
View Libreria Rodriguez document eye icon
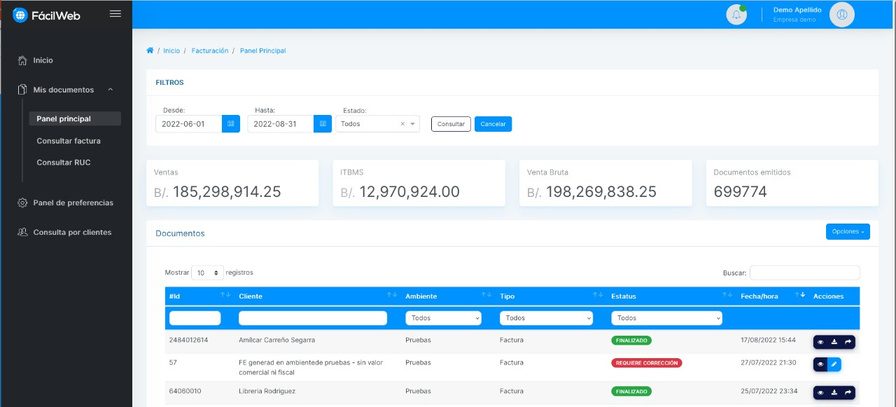pyautogui.click(x=821, y=393)
